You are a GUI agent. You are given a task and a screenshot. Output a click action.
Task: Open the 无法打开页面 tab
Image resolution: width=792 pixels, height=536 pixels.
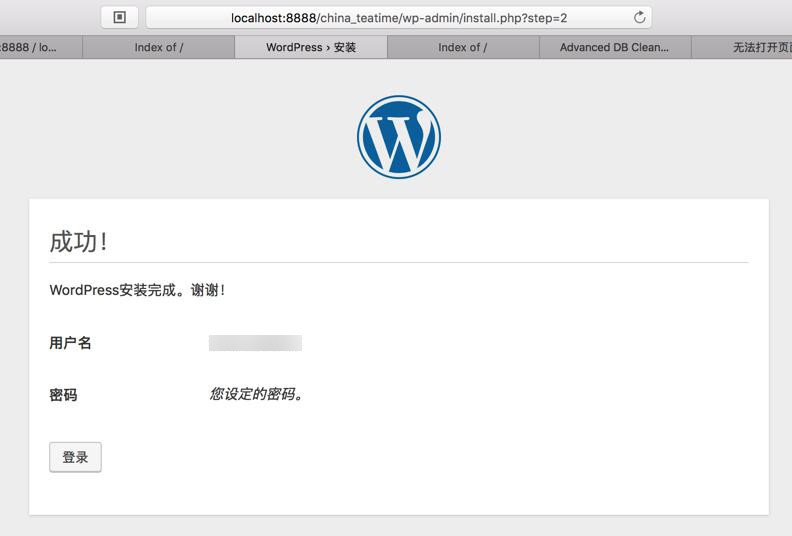[742, 47]
